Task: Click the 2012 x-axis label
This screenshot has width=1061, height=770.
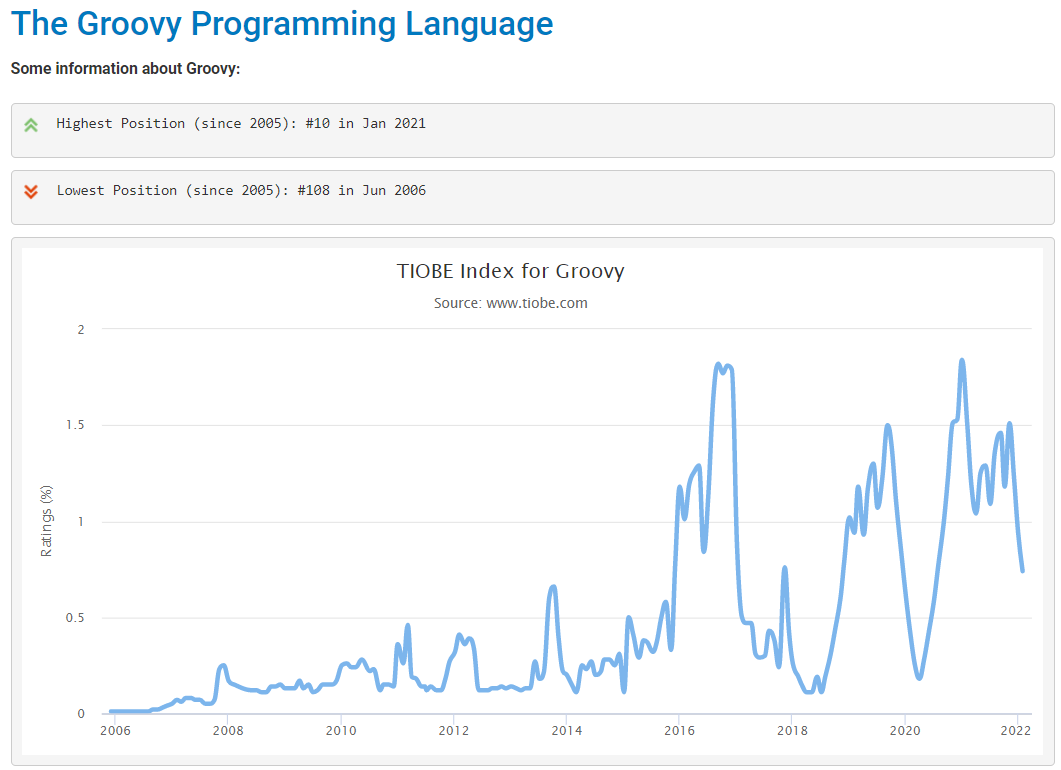Action: point(454,731)
